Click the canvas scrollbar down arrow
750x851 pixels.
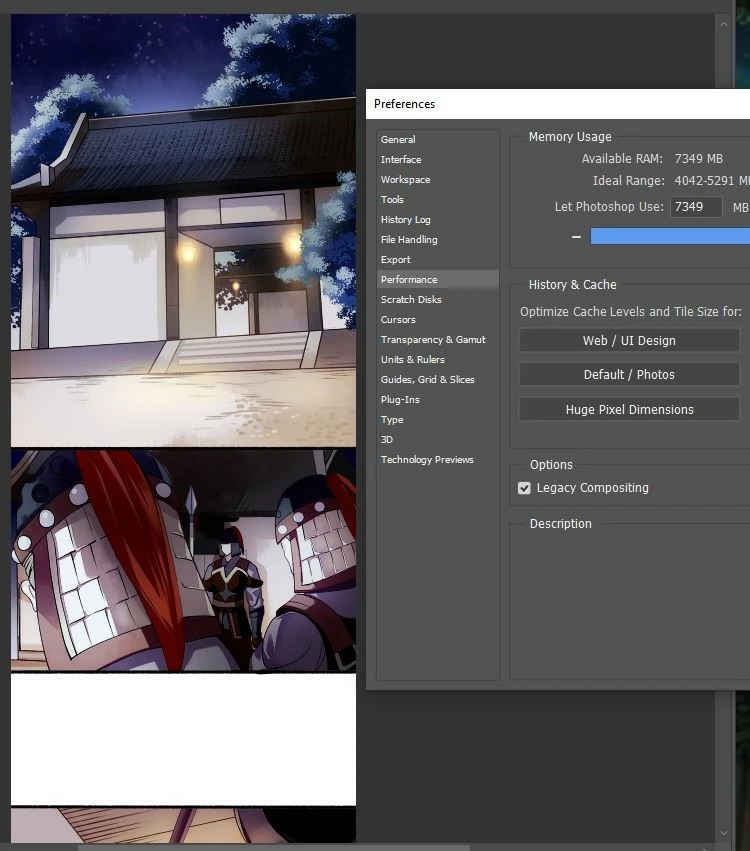pos(723,832)
